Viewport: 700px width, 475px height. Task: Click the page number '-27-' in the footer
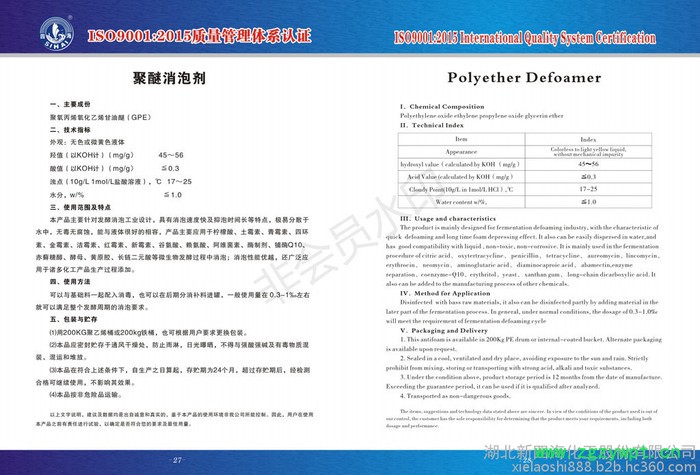pyautogui.click(x=177, y=460)
